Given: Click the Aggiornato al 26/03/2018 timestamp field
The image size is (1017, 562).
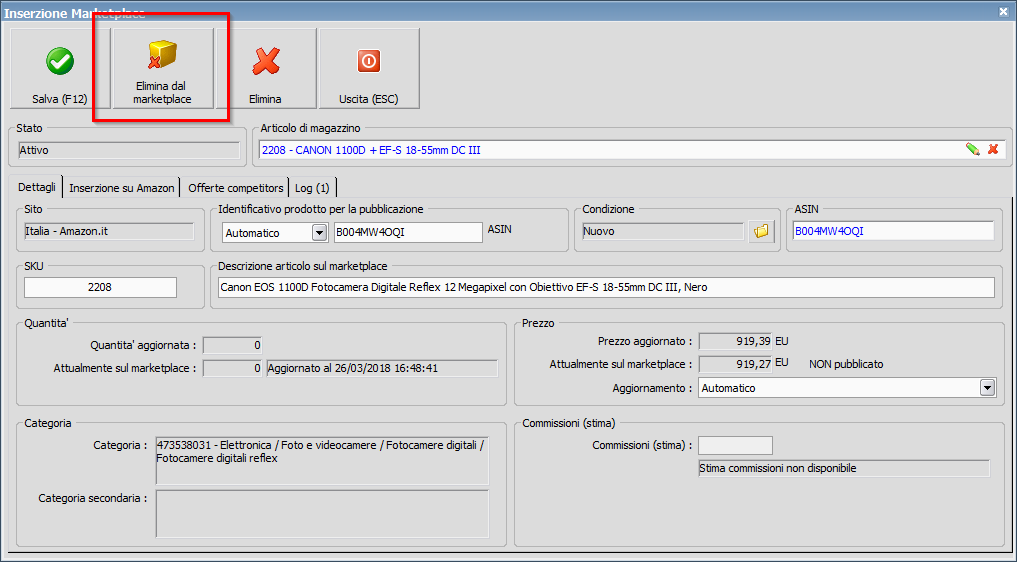Looking at the screenshot, I should tap(382, 368).
